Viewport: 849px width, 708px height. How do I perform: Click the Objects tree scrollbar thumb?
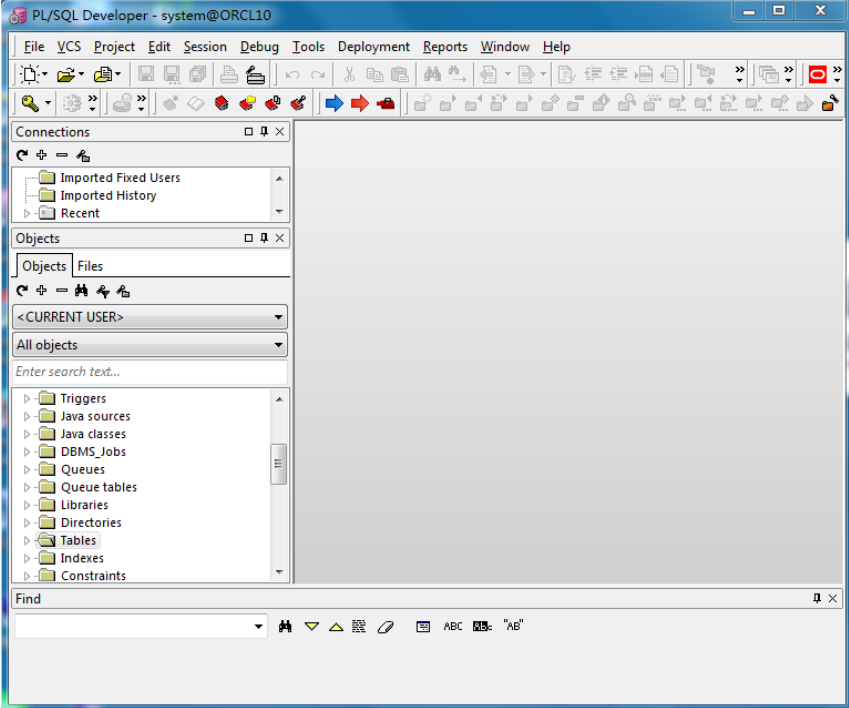point(279,464)
